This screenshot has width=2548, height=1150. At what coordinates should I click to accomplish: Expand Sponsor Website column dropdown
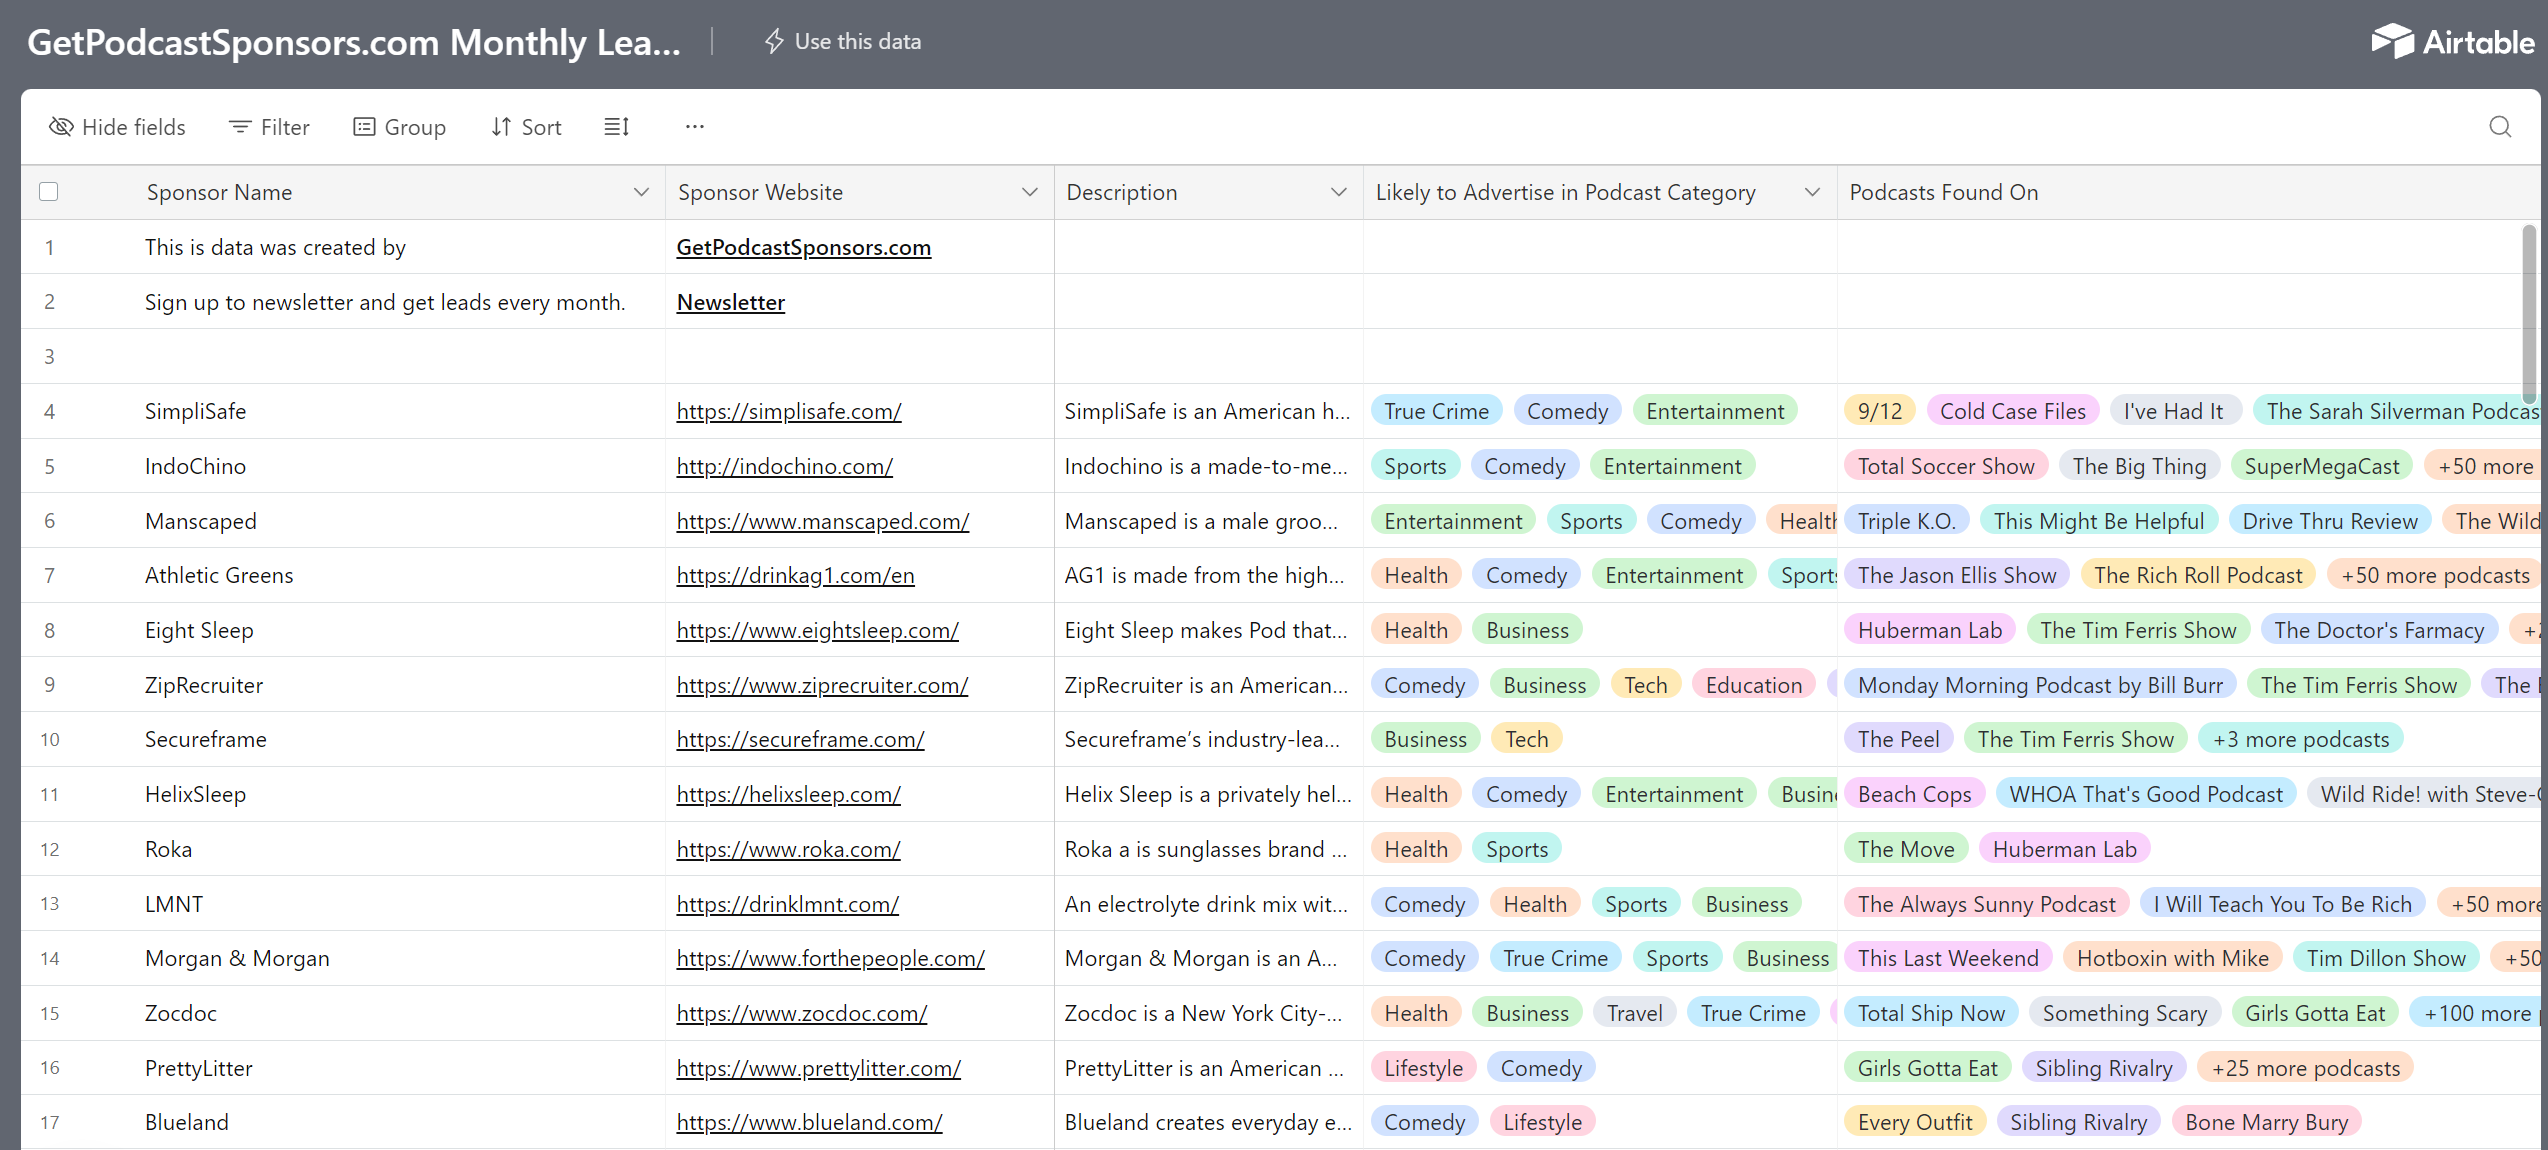[1029, 192]
